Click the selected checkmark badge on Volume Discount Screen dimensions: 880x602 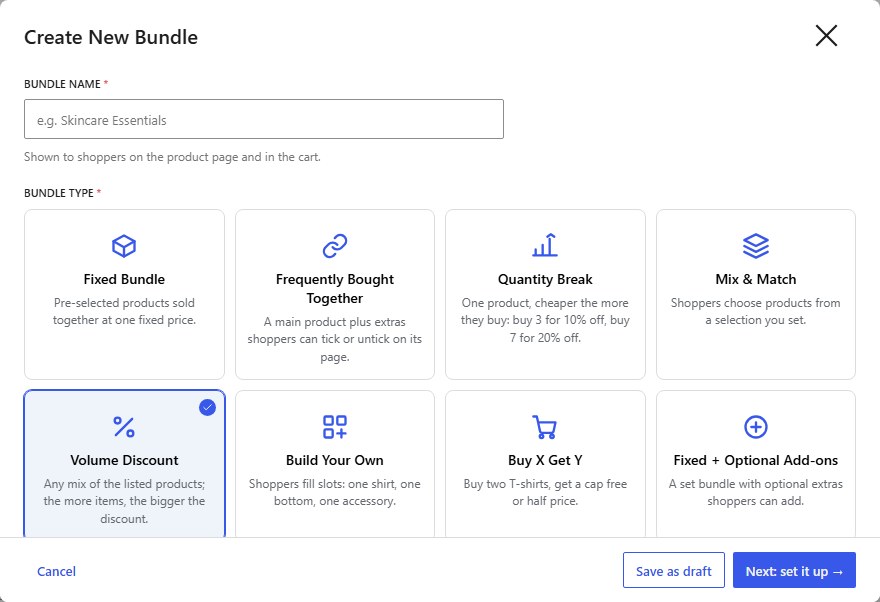(x=207, y=407)
